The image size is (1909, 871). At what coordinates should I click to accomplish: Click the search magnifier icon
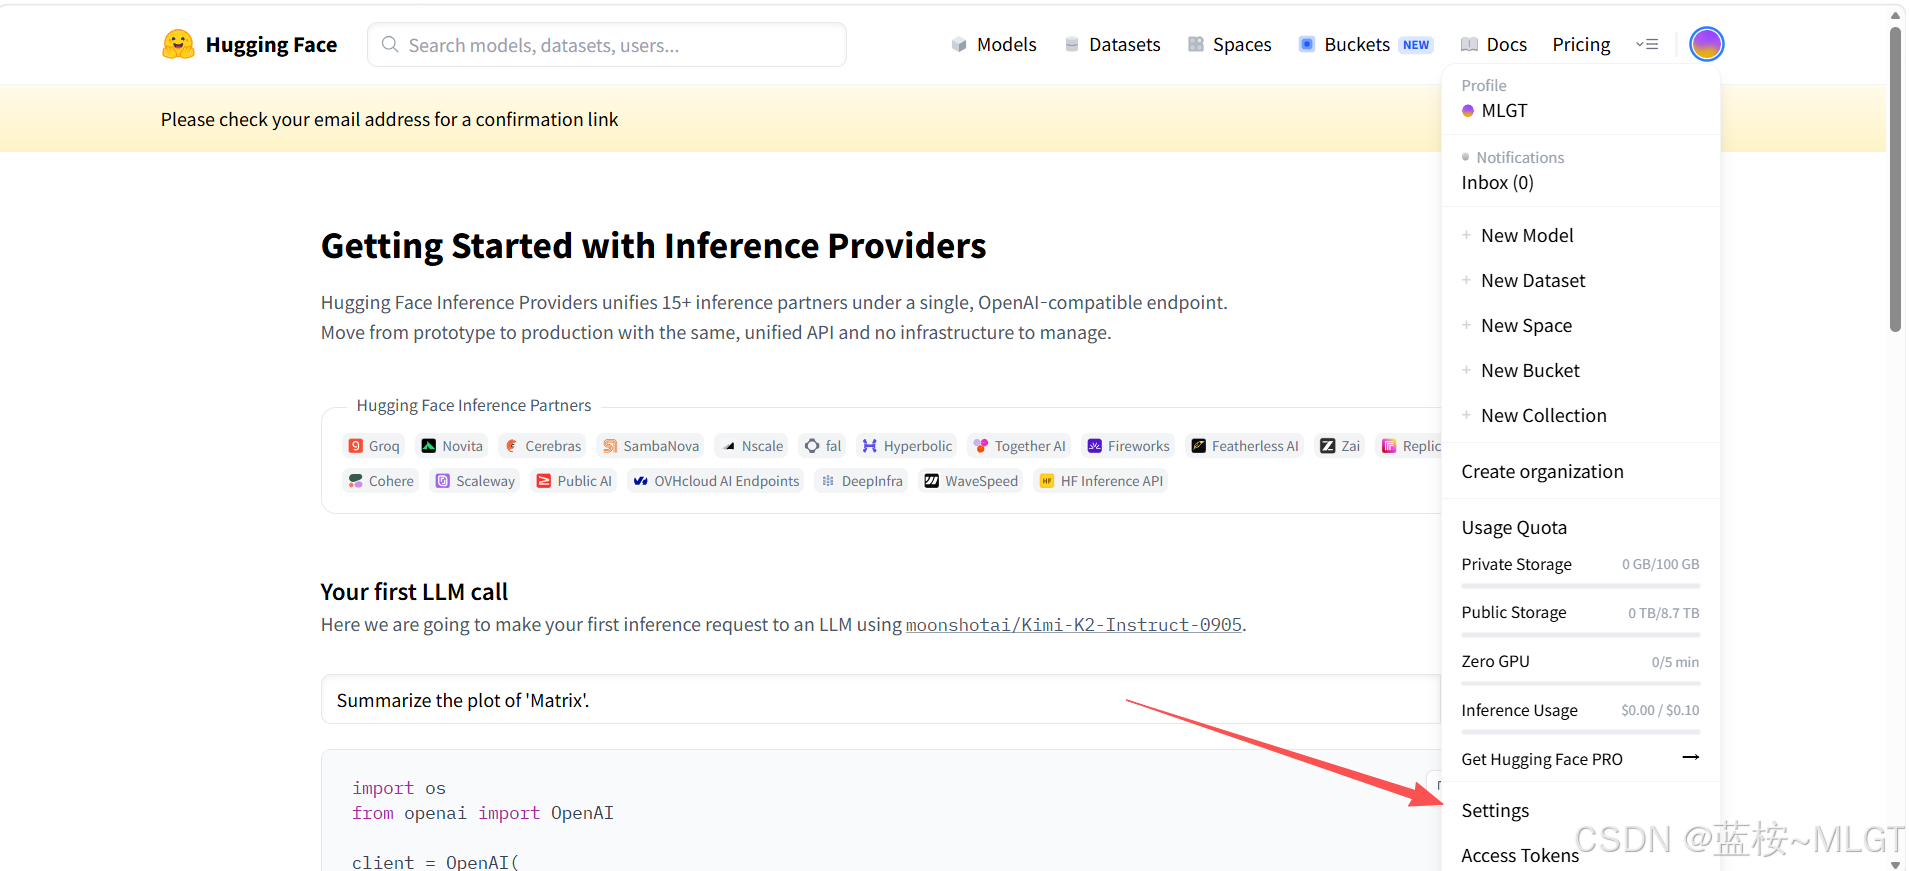point(390,45)
